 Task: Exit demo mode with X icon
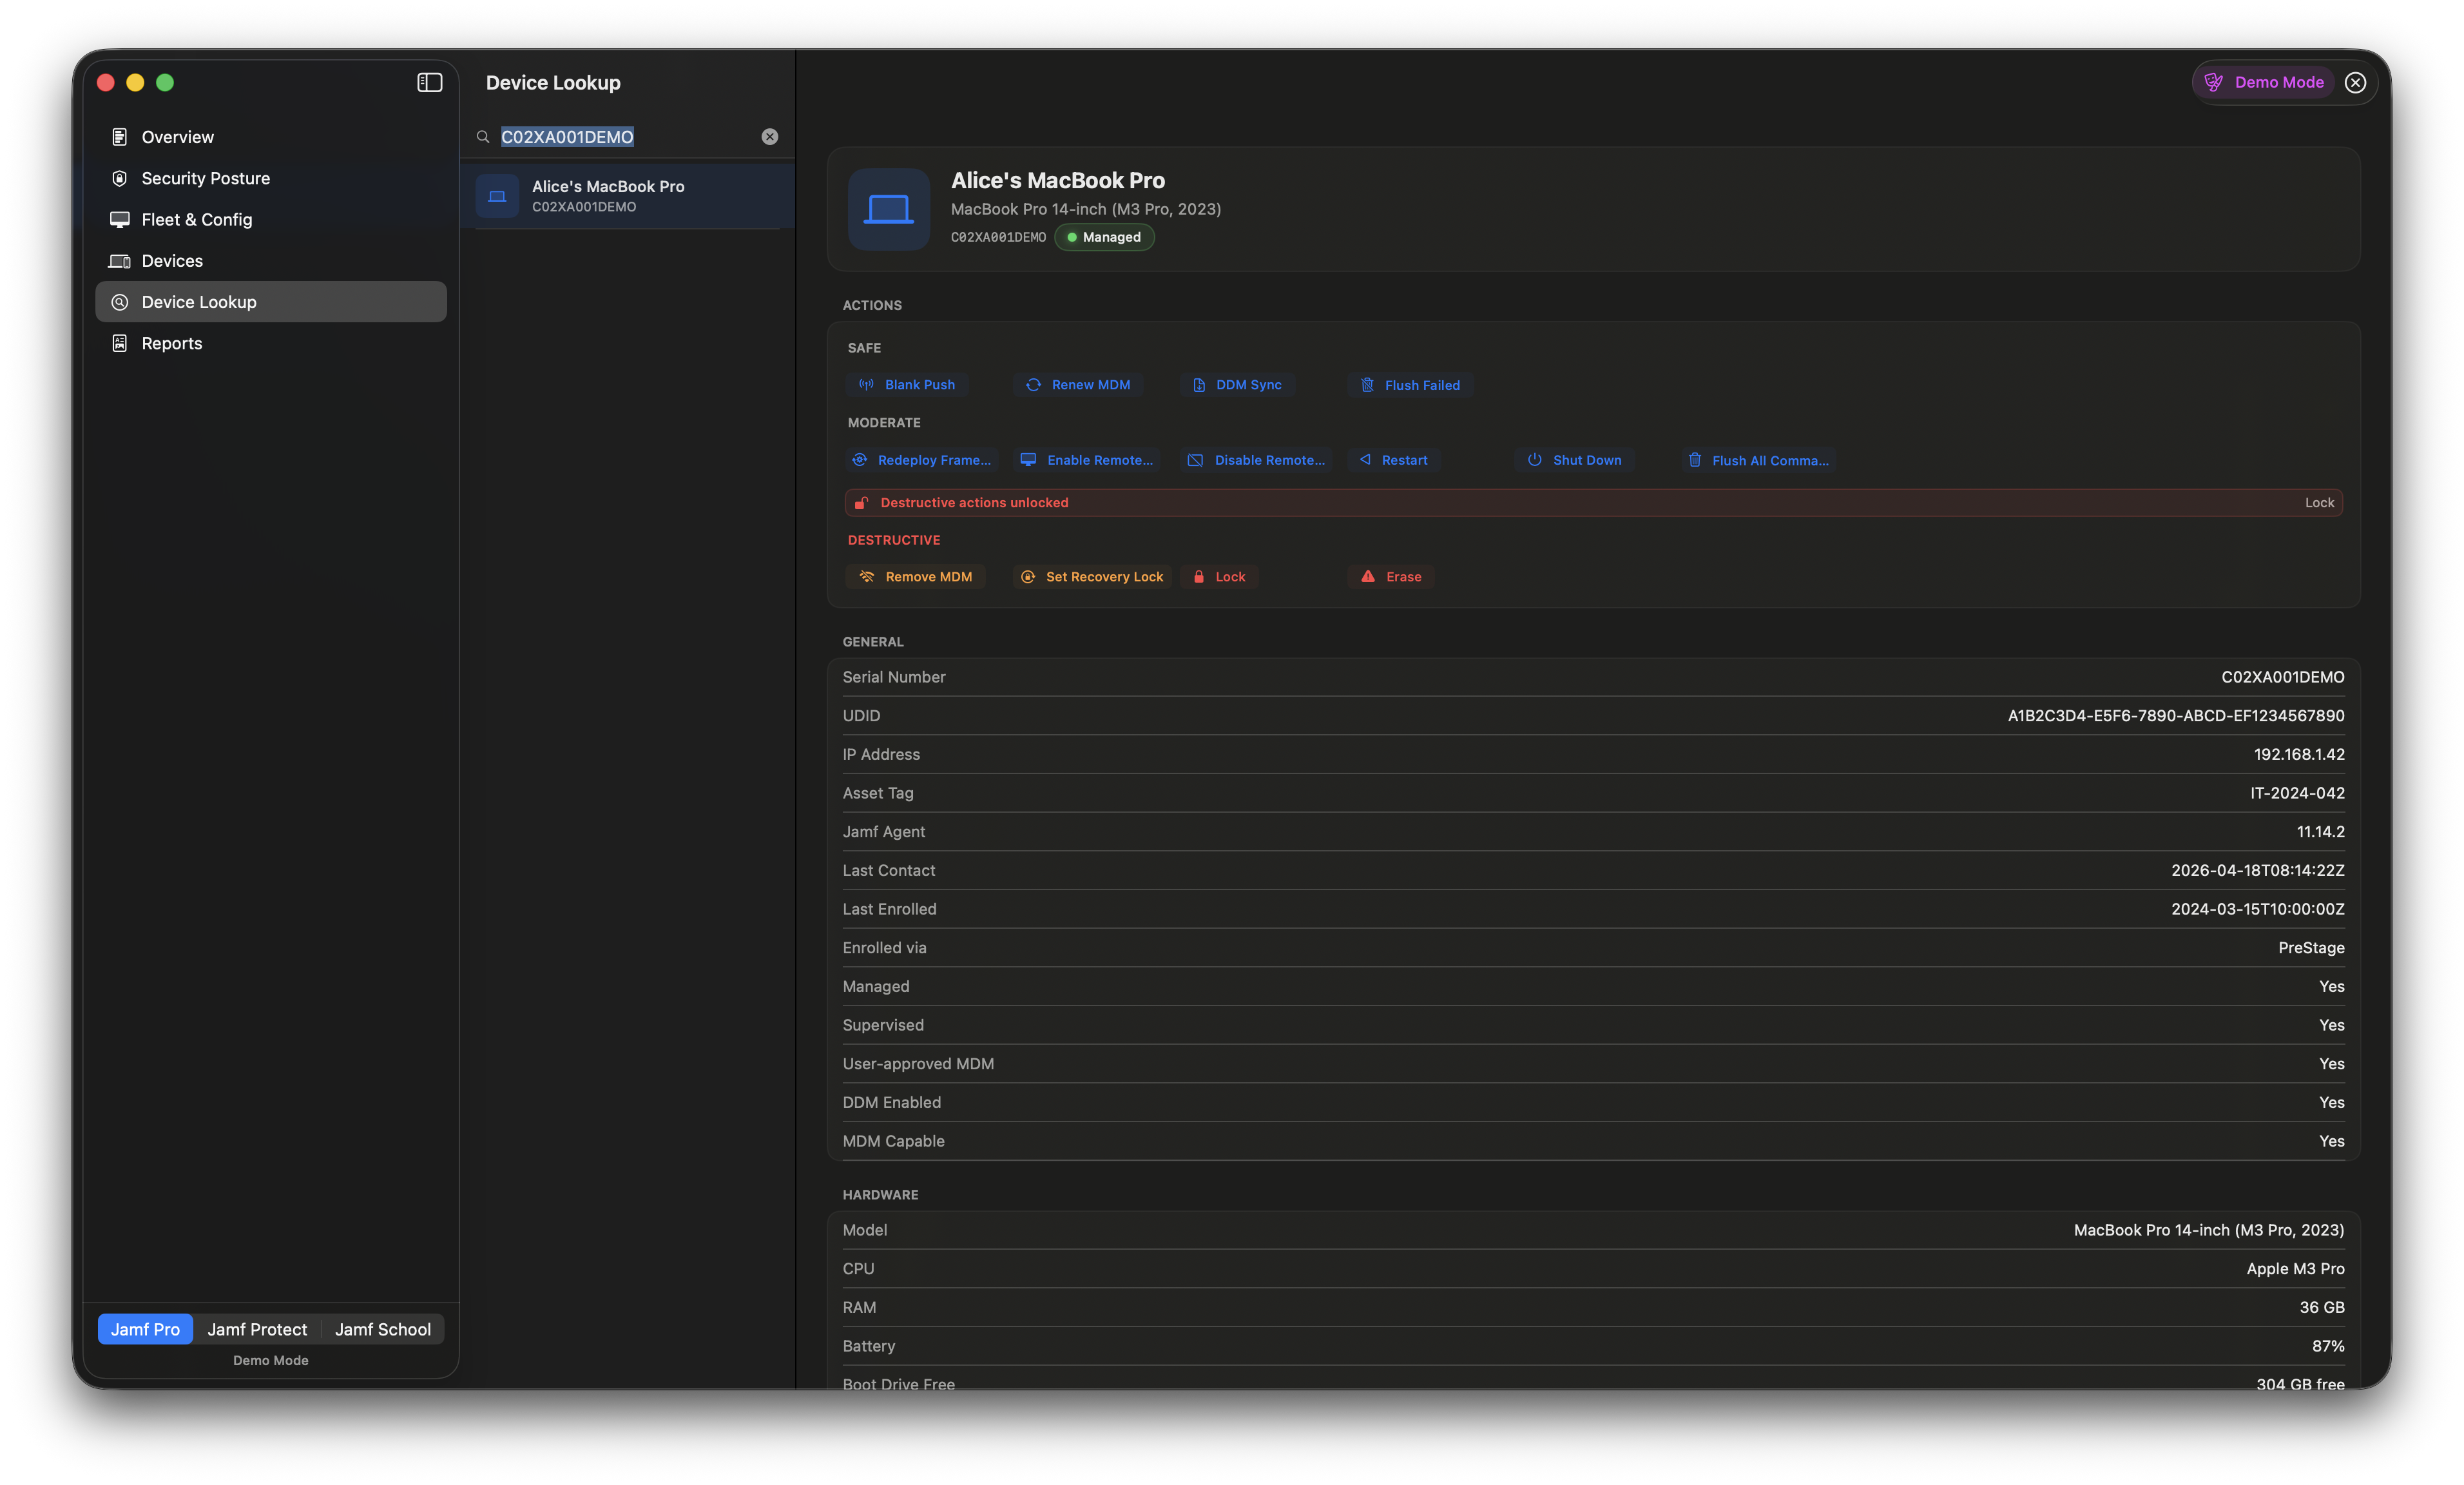click(x=2355, y=82)
